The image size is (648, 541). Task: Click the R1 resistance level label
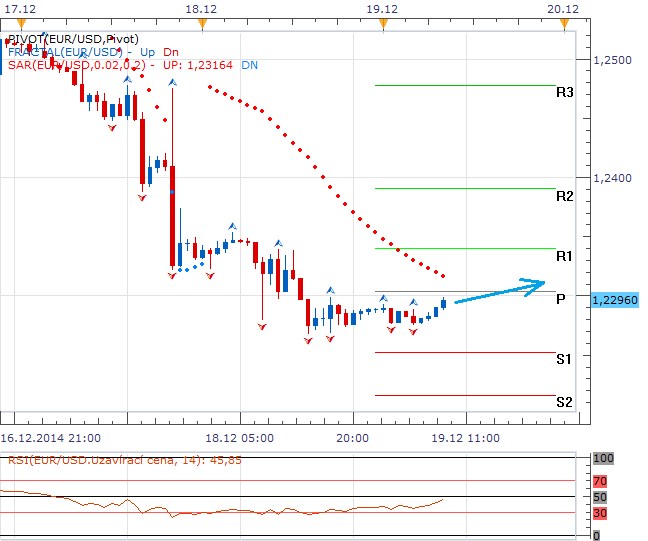[564, 257]
